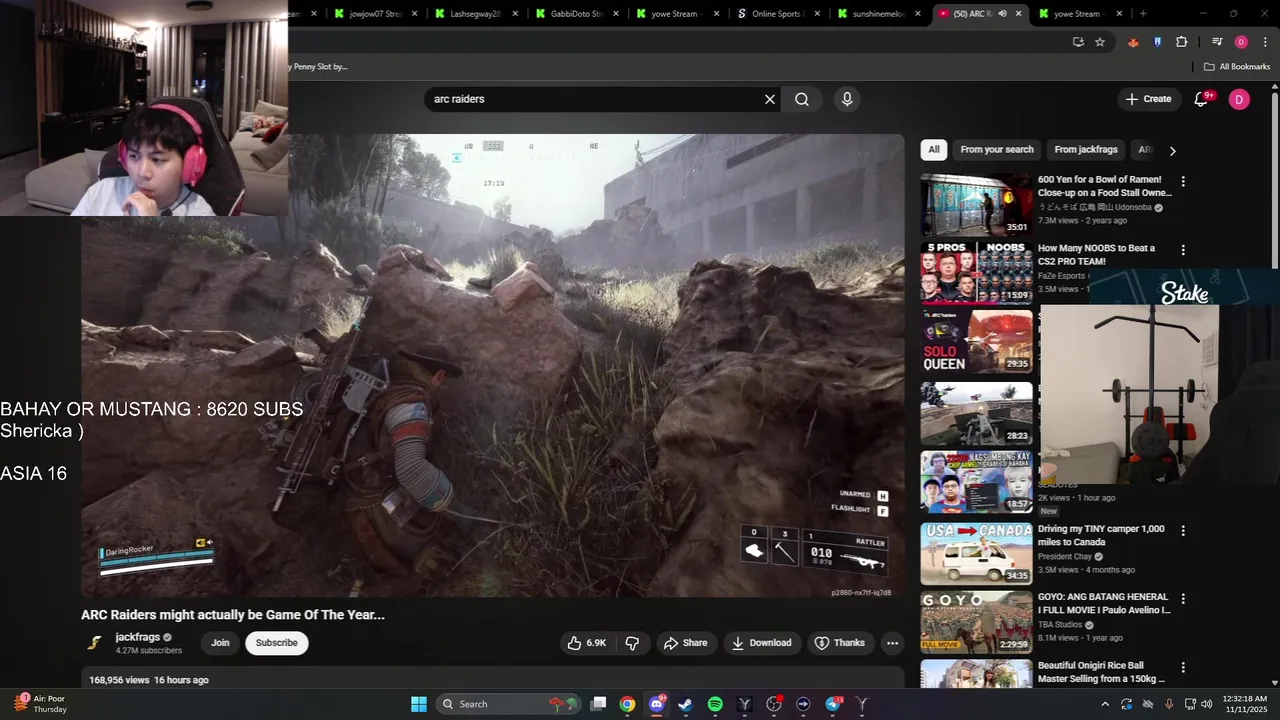Open the jackfrags channel name link
The height and width of the screenshot is (720, 1280).
137,637
